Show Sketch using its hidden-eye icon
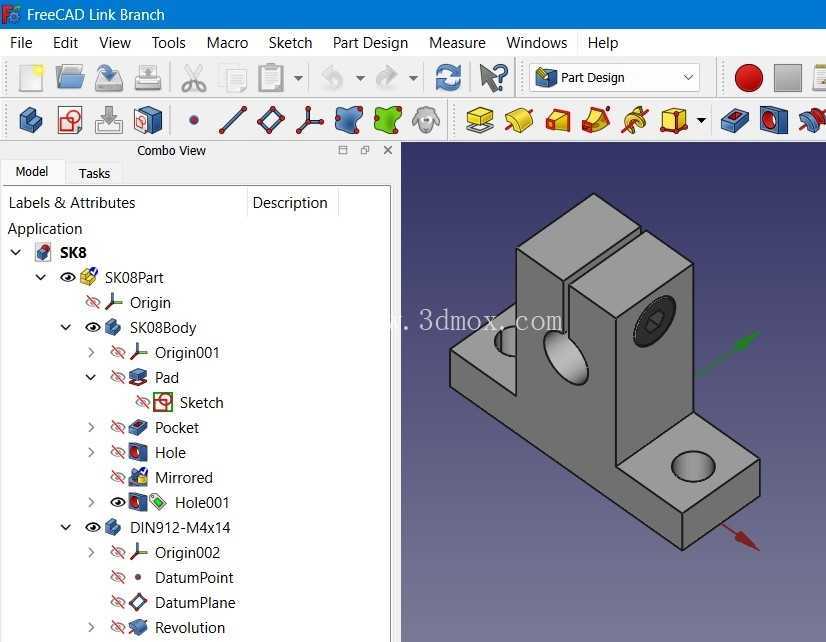 point(142,402)
